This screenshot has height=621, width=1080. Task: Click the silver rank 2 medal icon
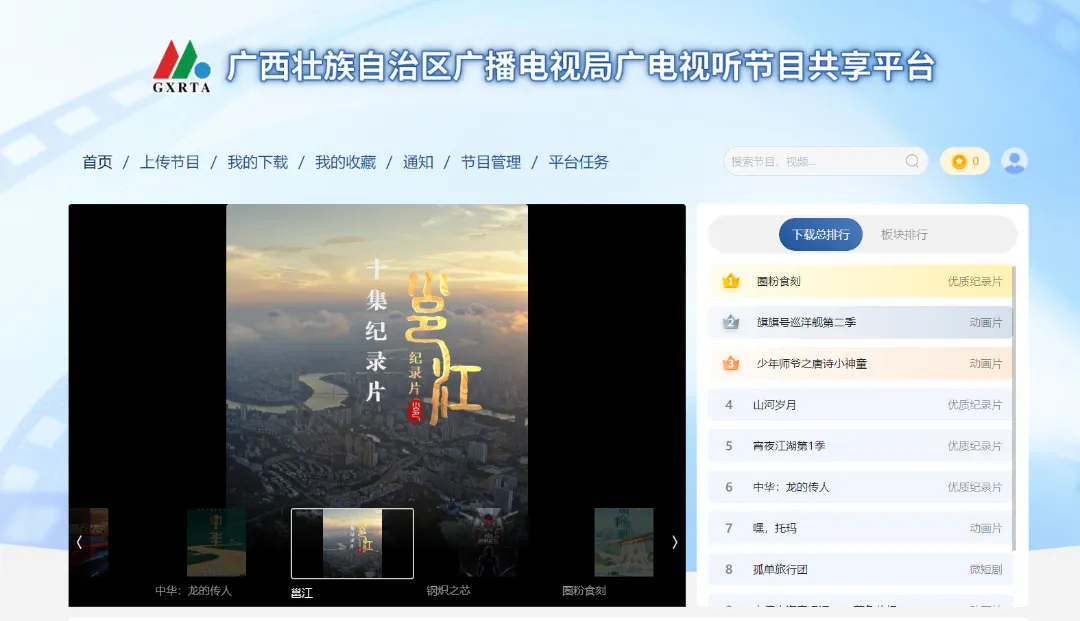[730, 323]
